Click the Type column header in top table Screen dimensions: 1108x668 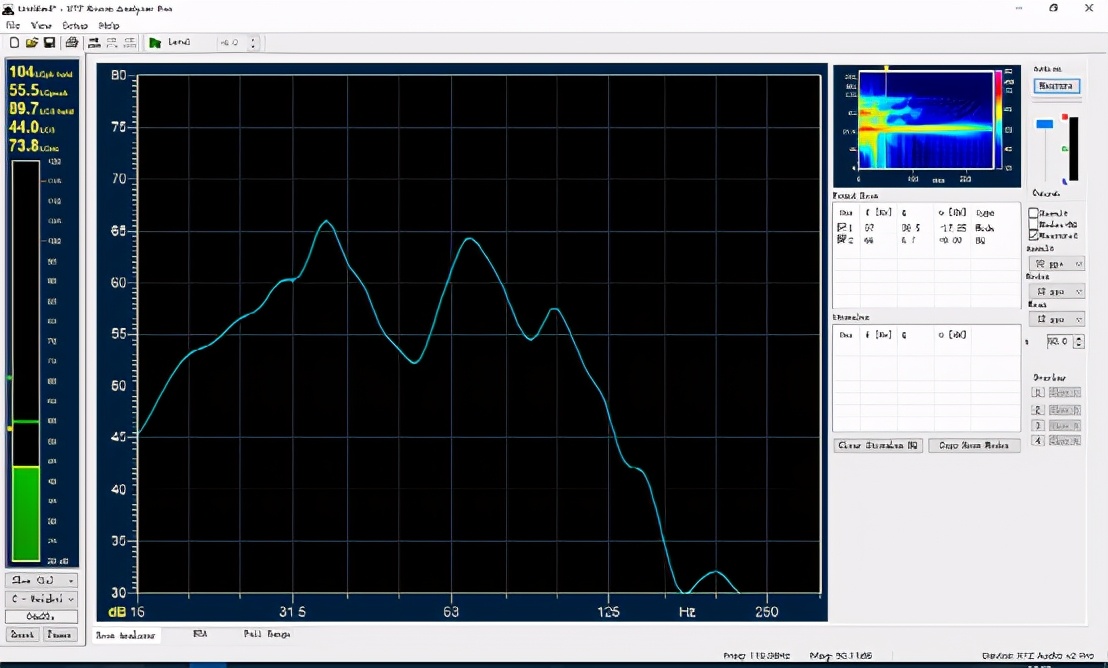[985, 212]
